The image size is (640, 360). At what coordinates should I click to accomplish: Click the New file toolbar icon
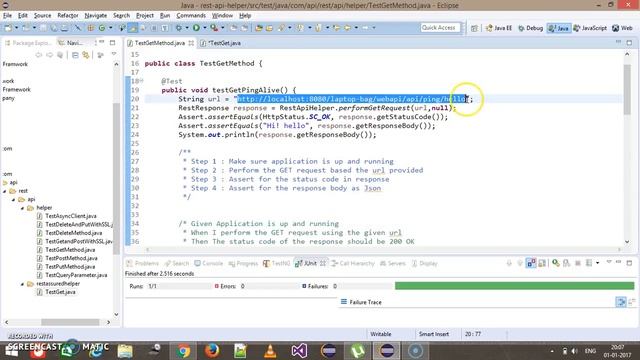(8, 28)
